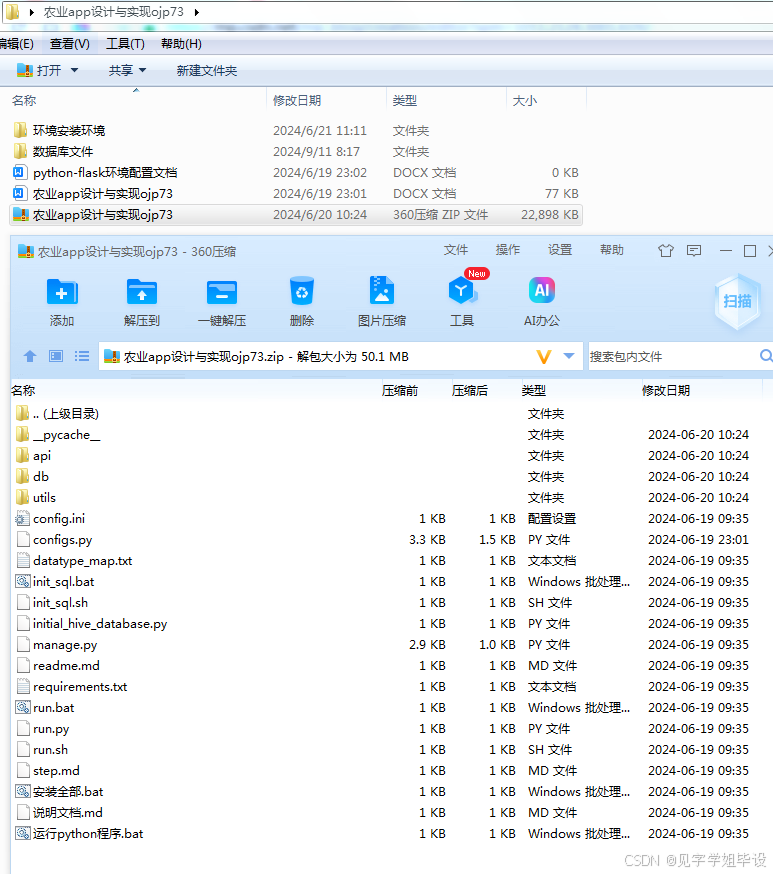Select the db folder row
This screenshot has height=874, width=773.
[x=386, y=477]
